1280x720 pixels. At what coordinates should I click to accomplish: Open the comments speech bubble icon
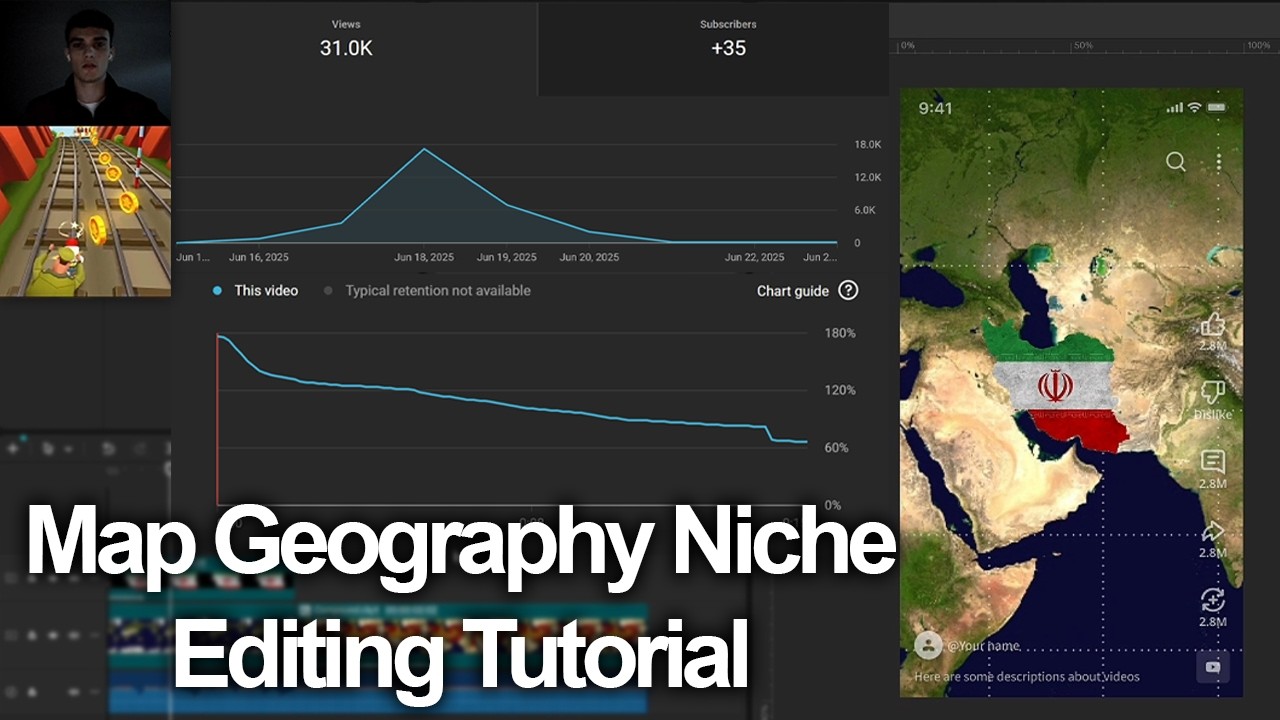(1213, 461)
